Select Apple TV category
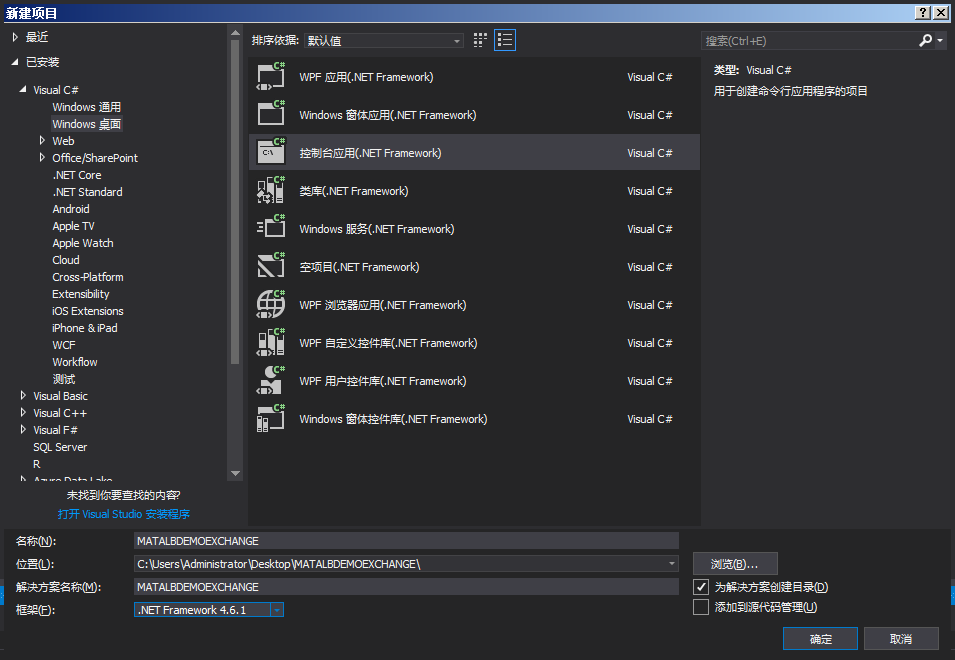The height and width of the screenshot is (660, 955). tap(73, 226)
